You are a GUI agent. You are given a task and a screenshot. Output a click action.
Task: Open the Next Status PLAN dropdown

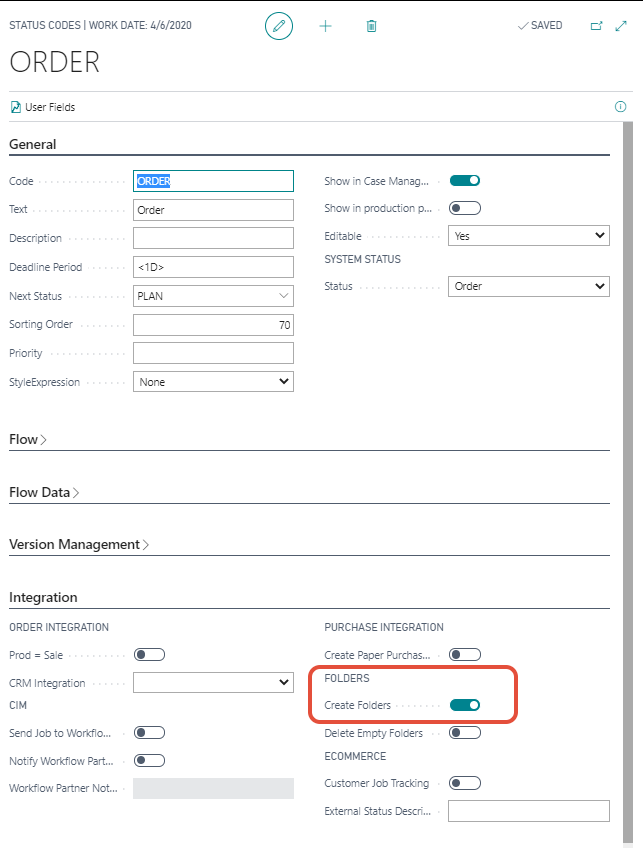coord(213,297)
